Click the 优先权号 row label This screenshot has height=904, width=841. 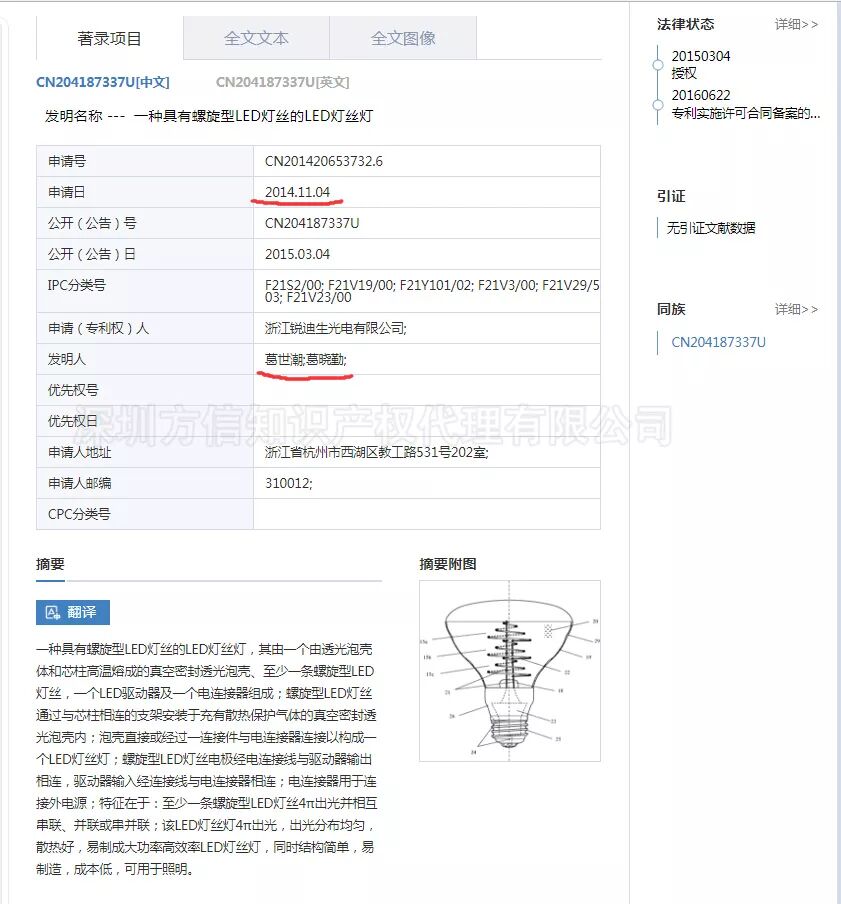(x=73, y=390)
